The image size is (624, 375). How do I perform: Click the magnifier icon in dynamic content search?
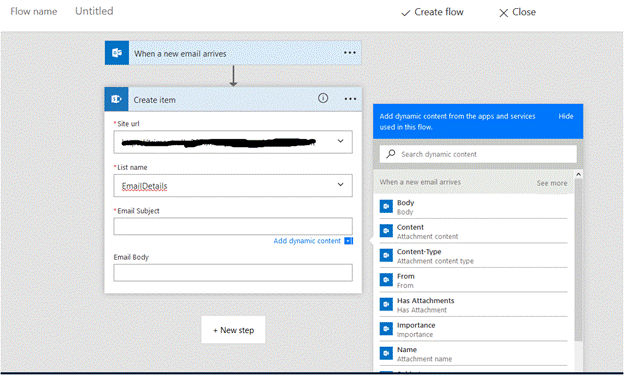point(391,154)
